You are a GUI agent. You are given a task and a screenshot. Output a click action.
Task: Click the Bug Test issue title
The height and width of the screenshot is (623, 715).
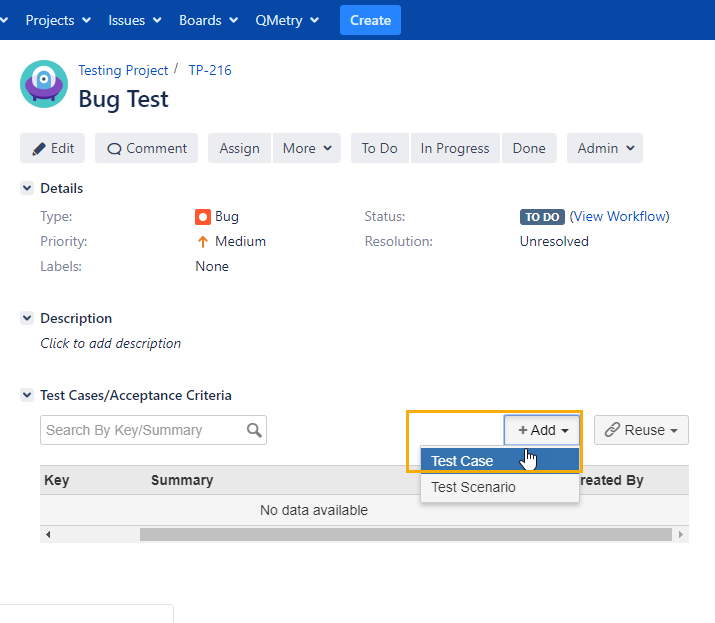click(124, 99)
